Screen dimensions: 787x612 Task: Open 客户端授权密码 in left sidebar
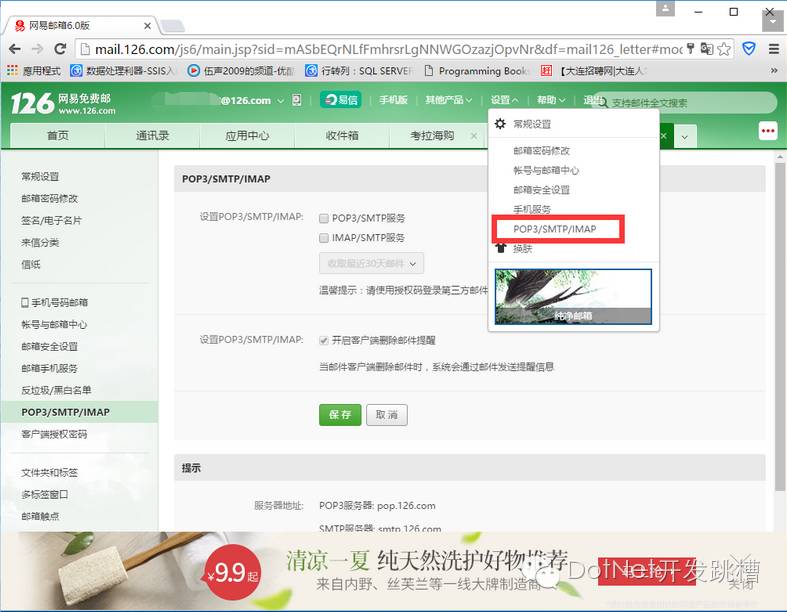click(x=54, y=434)
